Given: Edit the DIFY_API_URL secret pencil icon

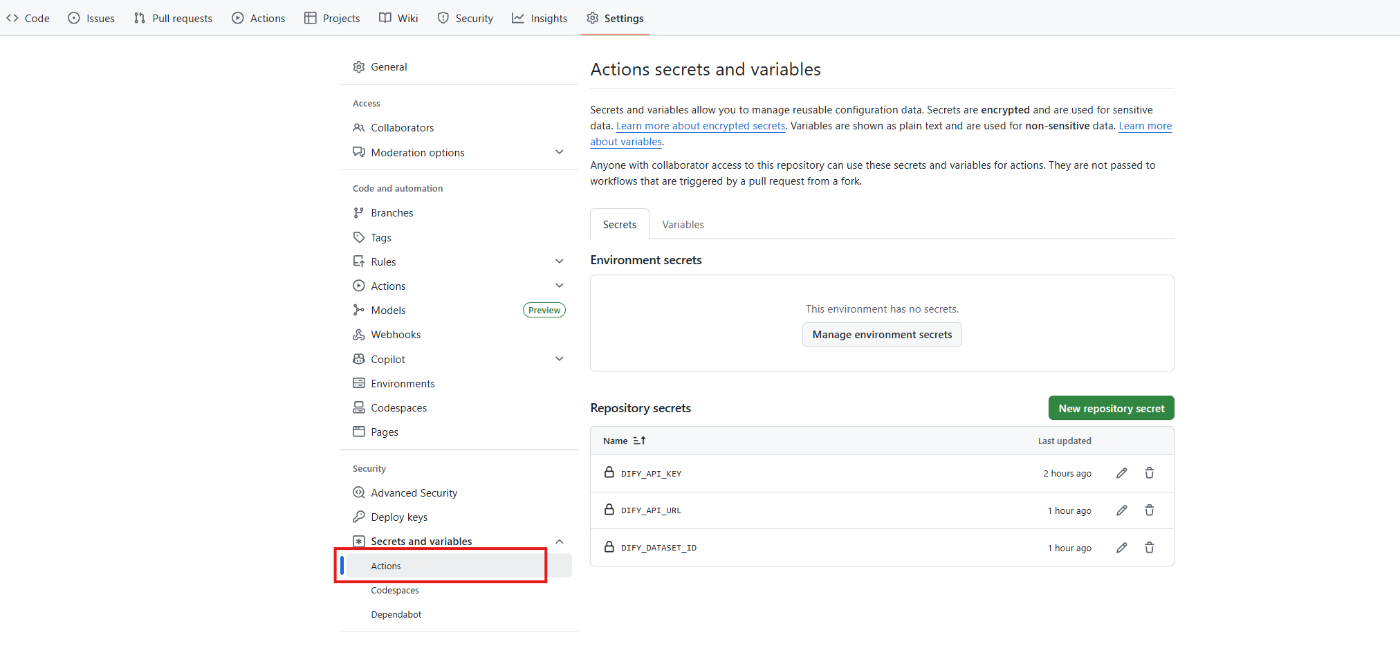Looking at the screenshot, I should [x=1121, y=510].
